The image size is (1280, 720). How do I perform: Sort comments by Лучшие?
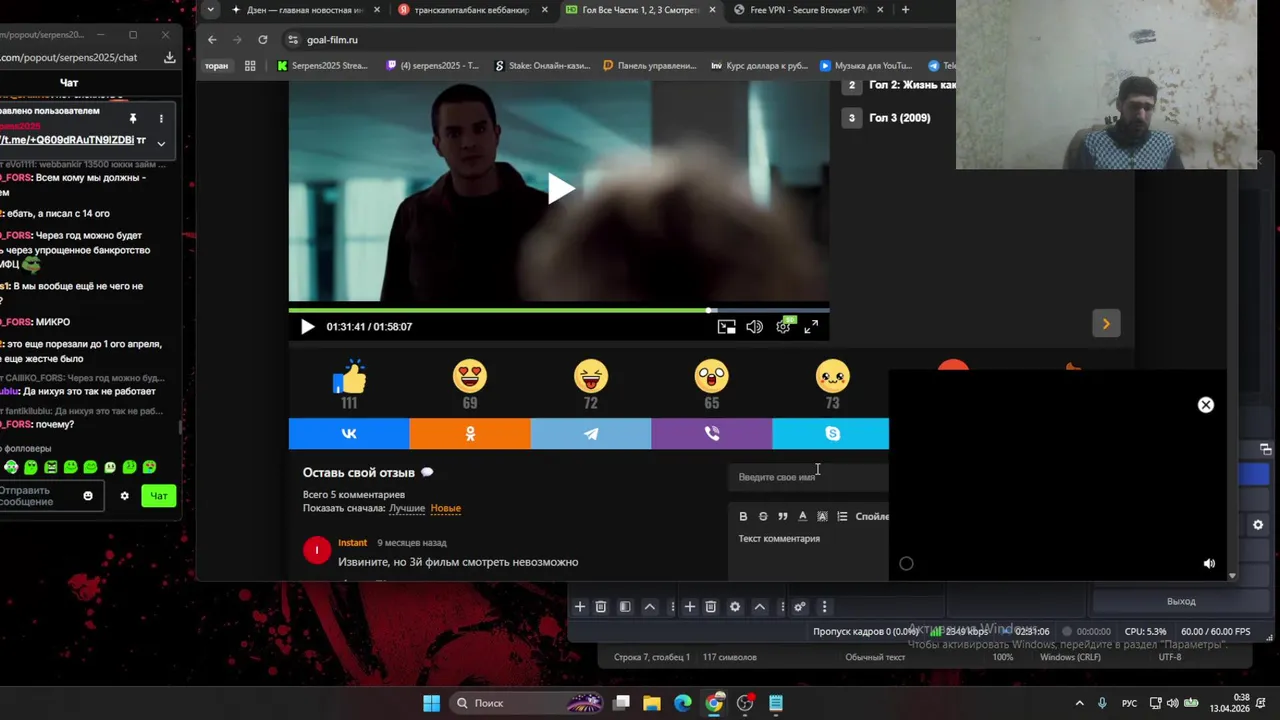(x=407, y=508)
